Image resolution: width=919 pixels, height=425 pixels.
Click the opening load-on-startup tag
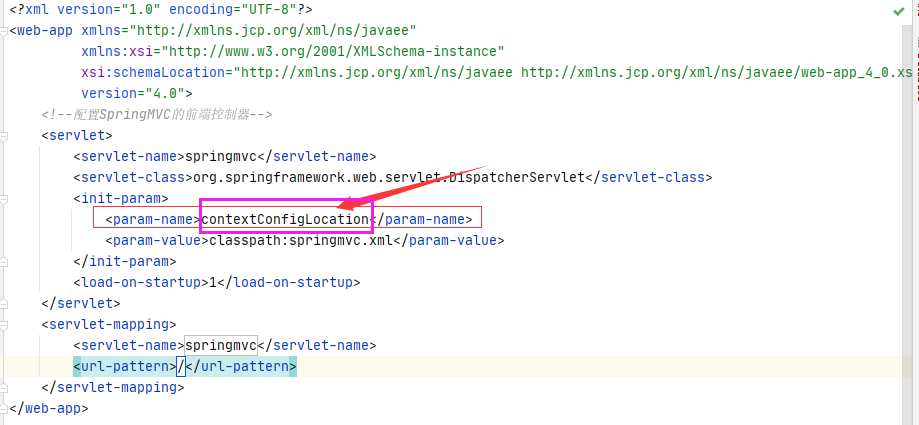tap(141, 283)
